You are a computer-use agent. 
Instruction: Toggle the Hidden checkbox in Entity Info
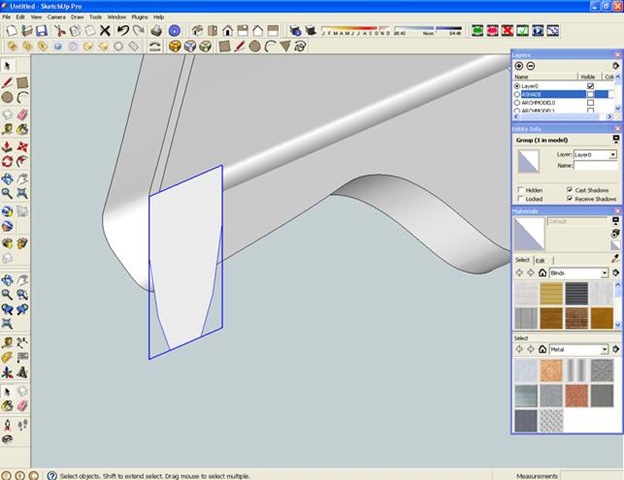click(x=520, y=189)
